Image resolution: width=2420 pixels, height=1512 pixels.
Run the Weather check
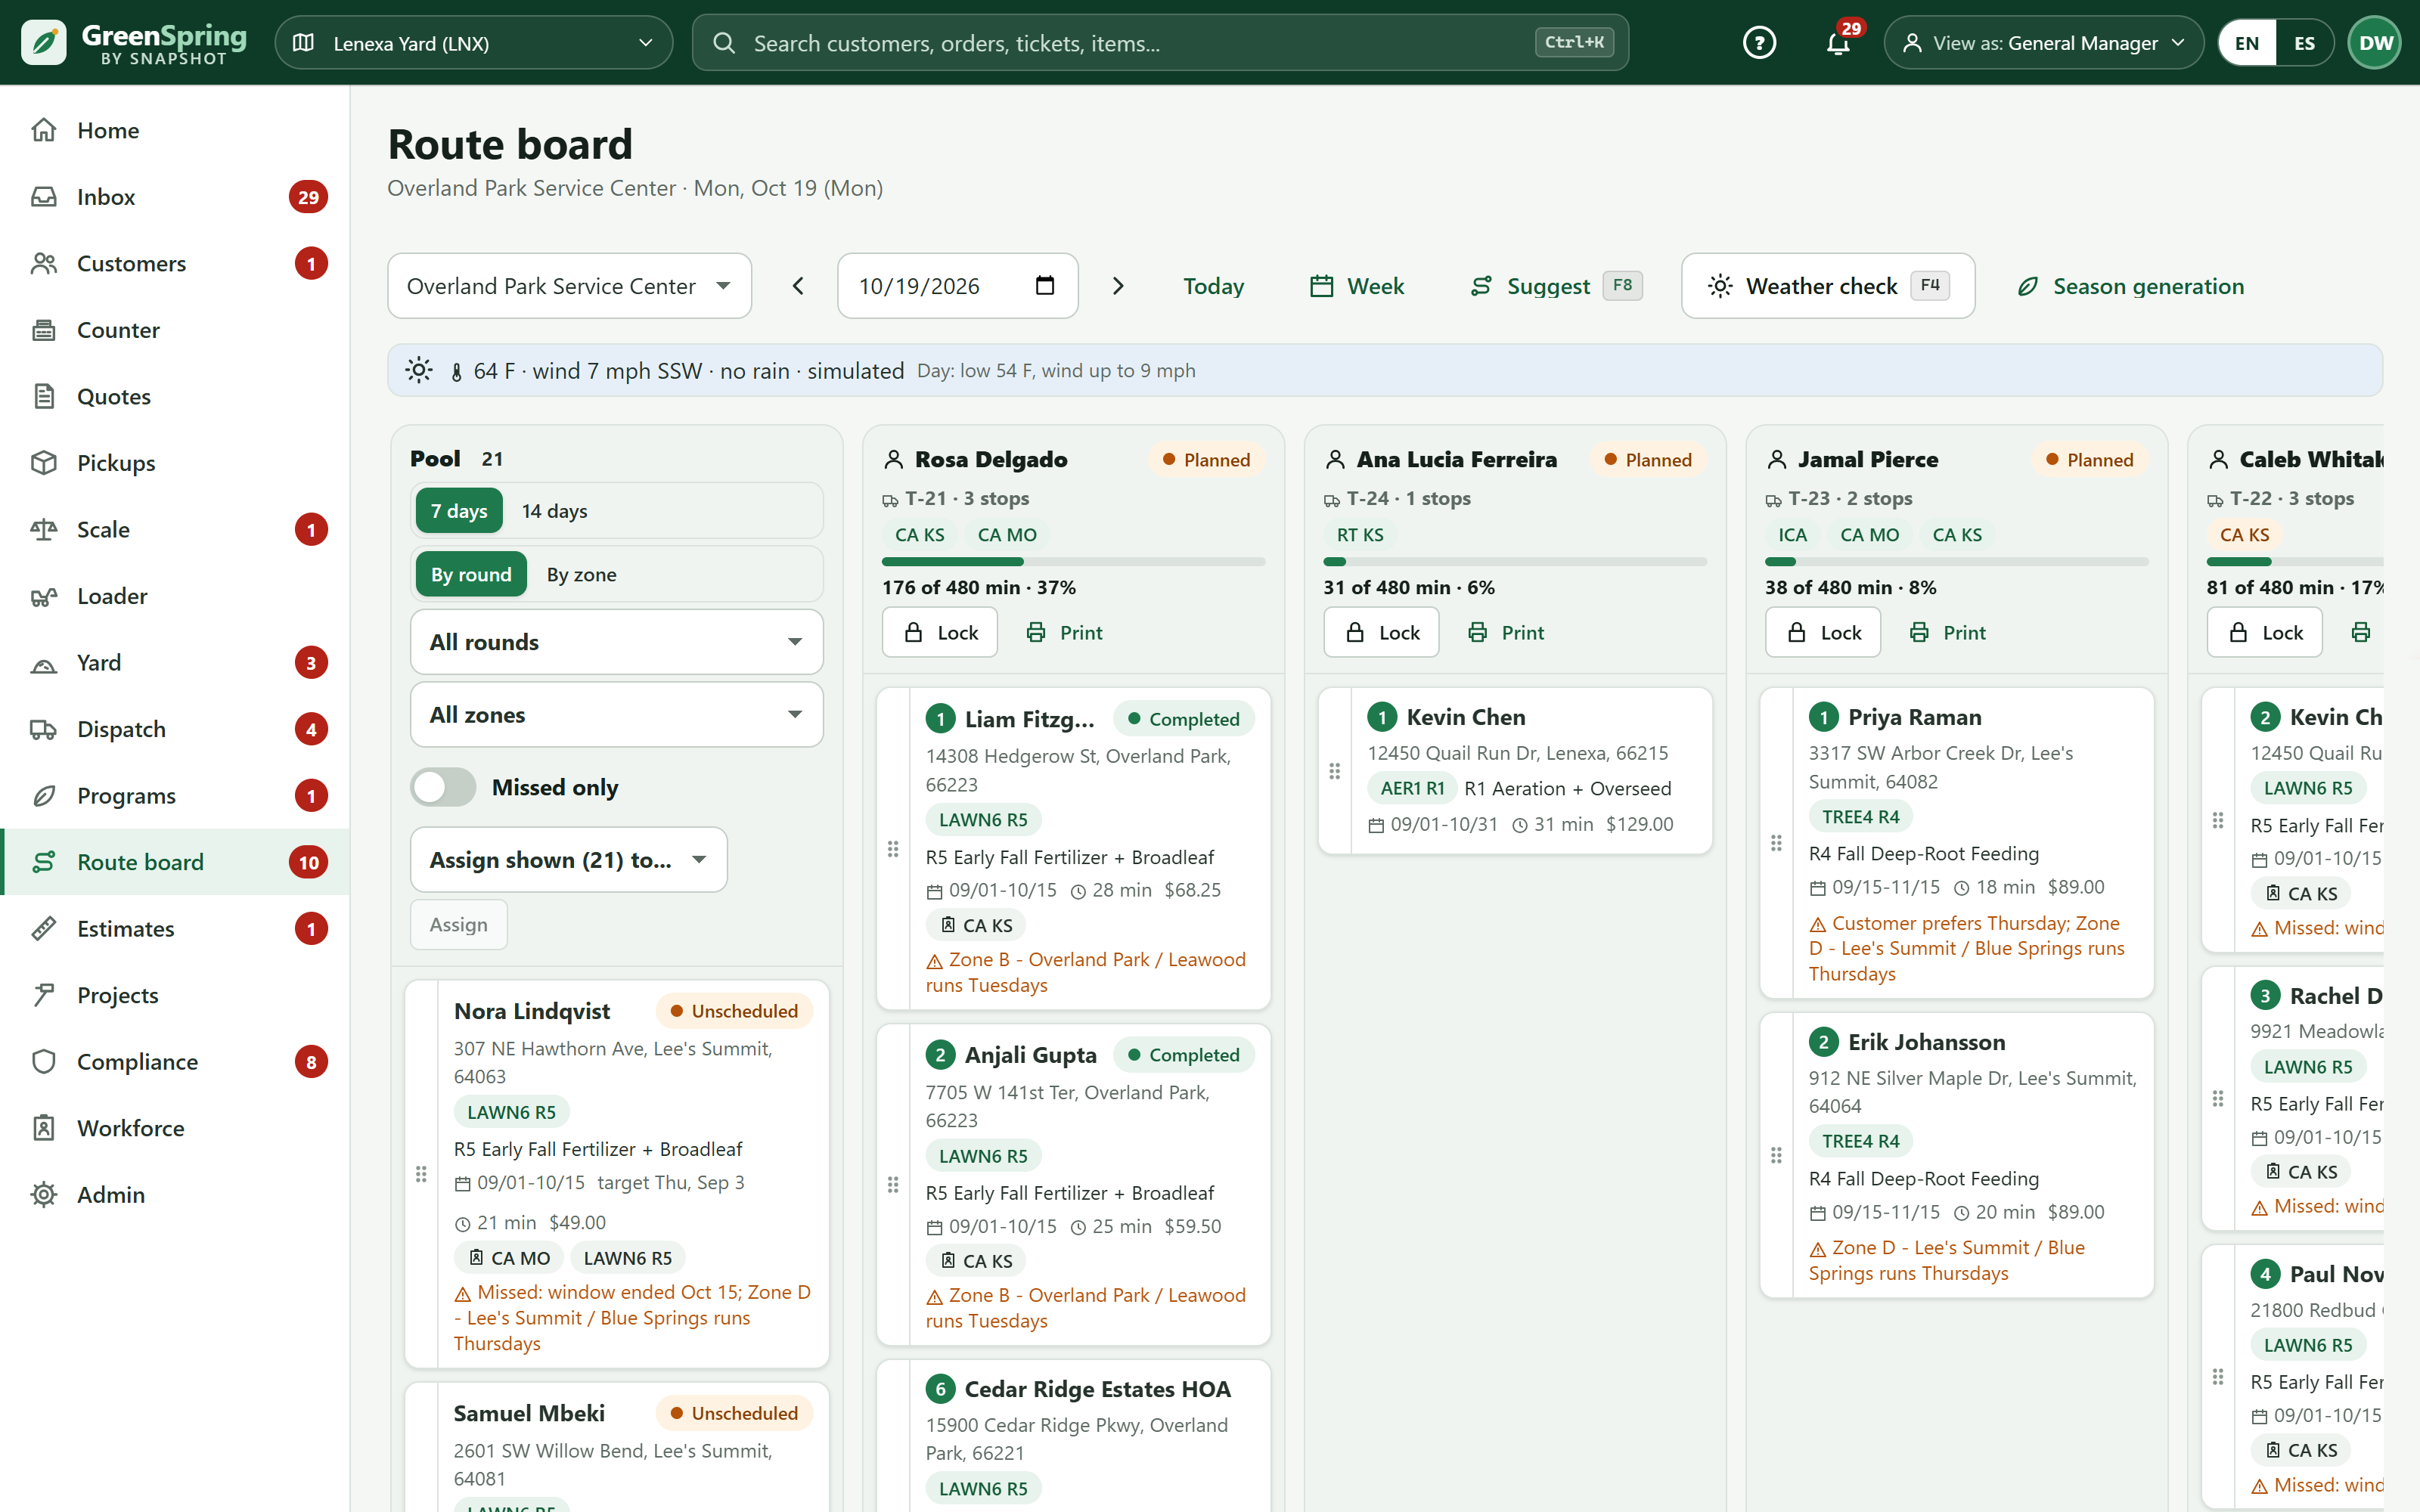(1827, 286)
